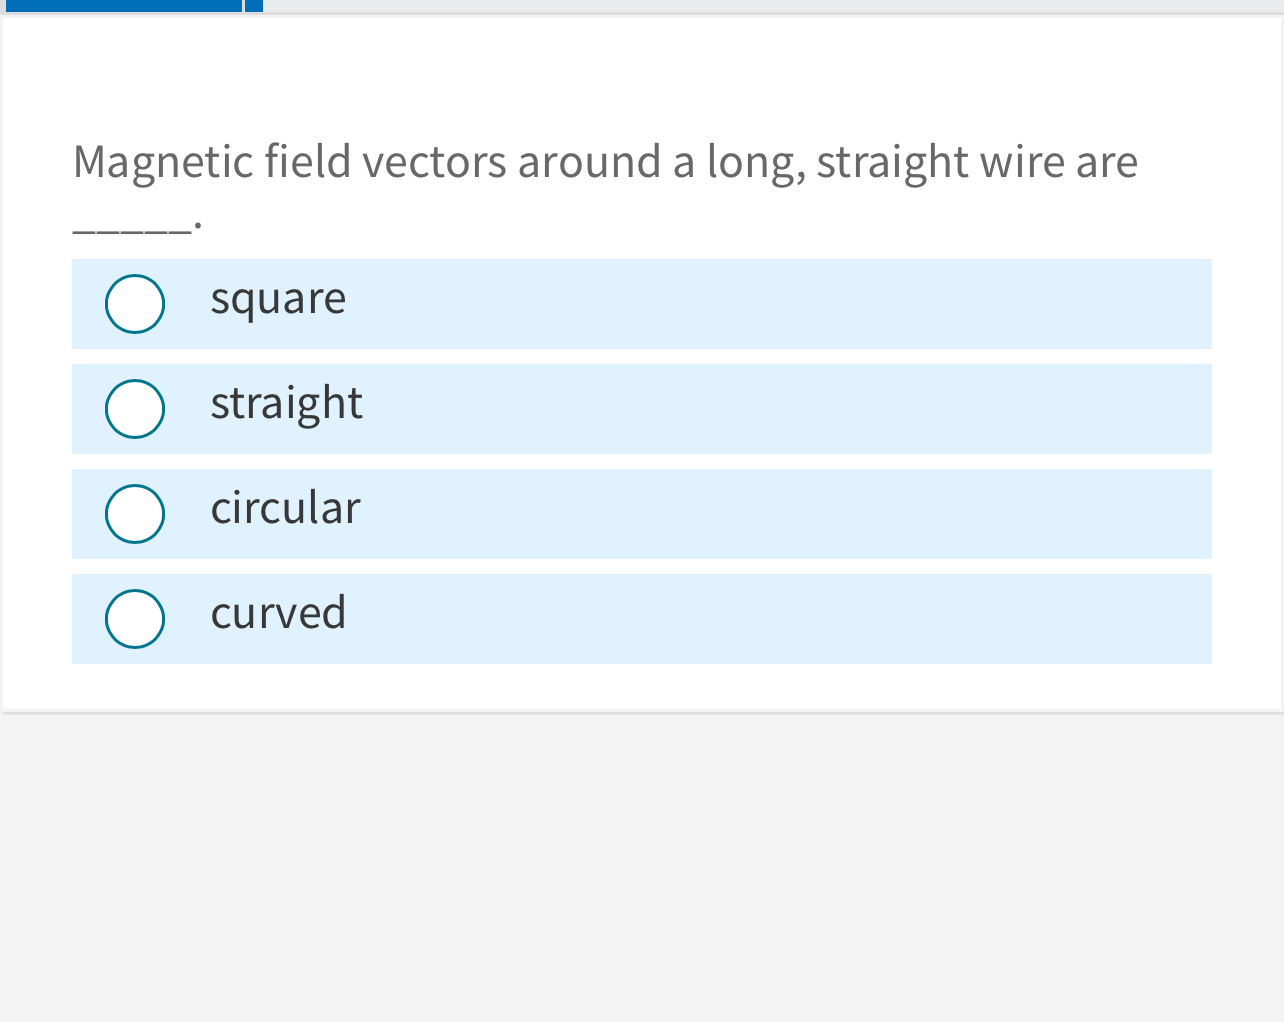The height and width of the screenshot is (1022, 1284).
Task: Click the empty gray area below the question card
Action: (x=640, y=860)
